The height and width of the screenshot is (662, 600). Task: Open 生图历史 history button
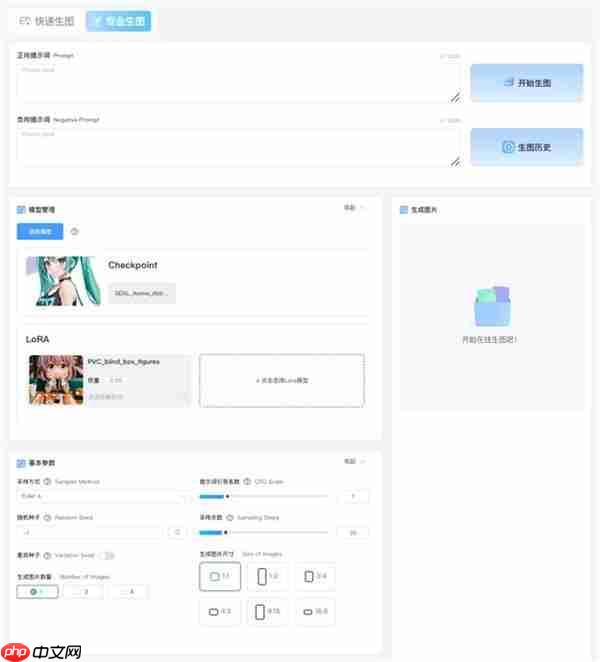[526, 147]
